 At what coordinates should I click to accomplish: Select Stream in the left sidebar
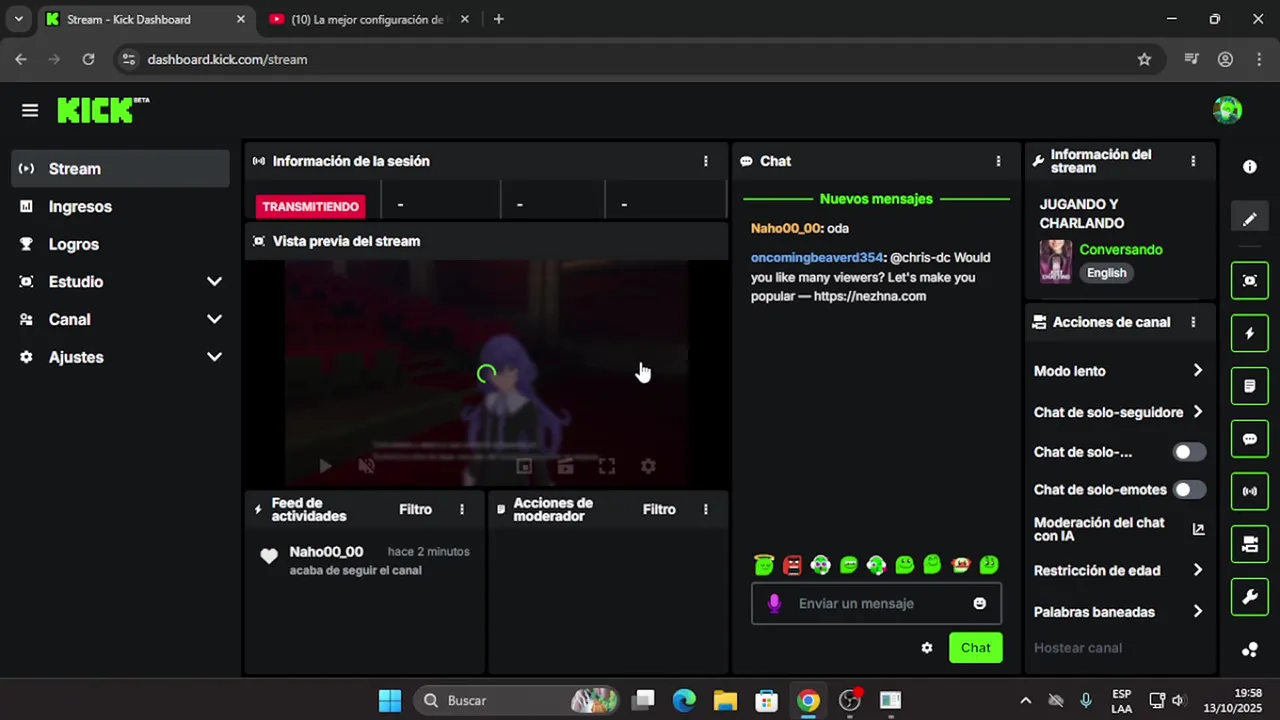tap(121, 169)
